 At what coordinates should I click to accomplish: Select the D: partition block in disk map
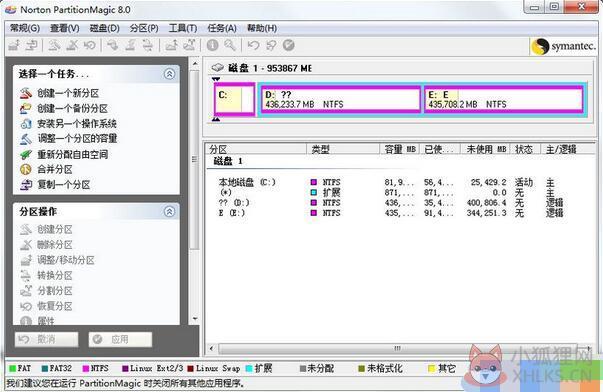point(341,100)
